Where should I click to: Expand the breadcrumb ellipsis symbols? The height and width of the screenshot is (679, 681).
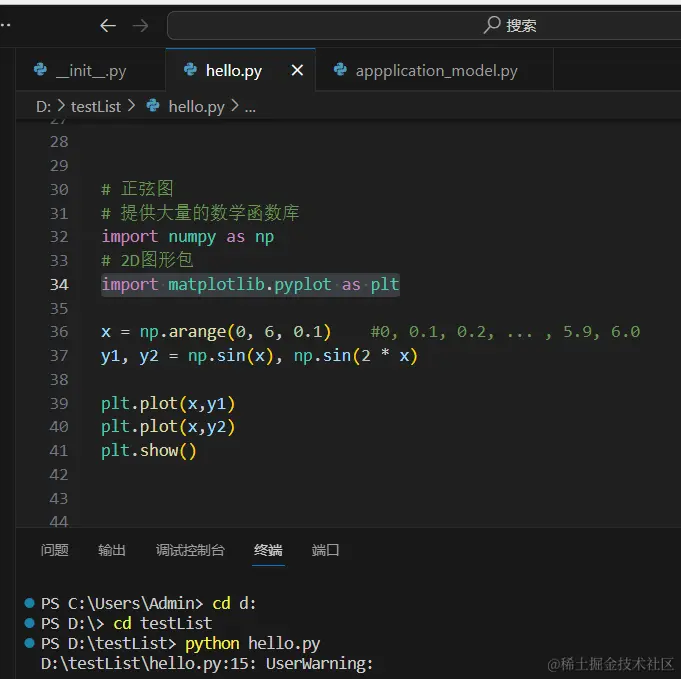(250, 107)
